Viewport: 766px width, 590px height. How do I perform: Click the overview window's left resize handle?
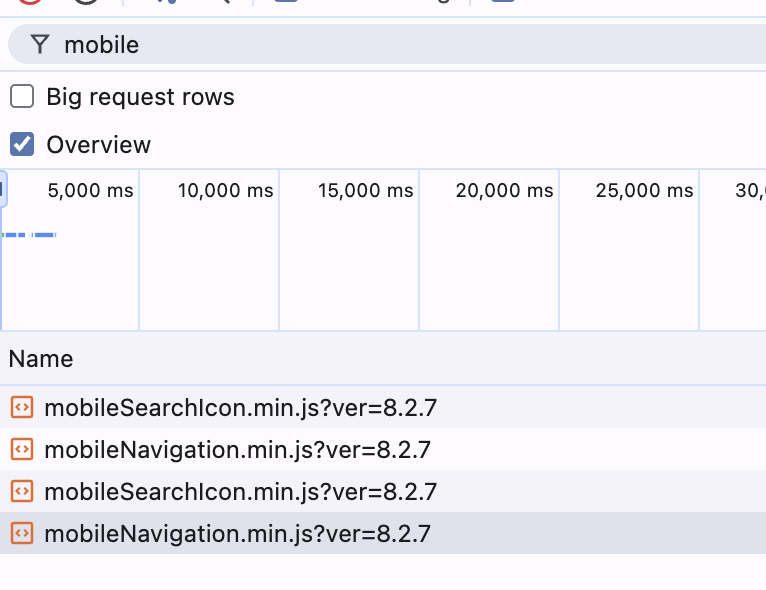pos(3,189)
